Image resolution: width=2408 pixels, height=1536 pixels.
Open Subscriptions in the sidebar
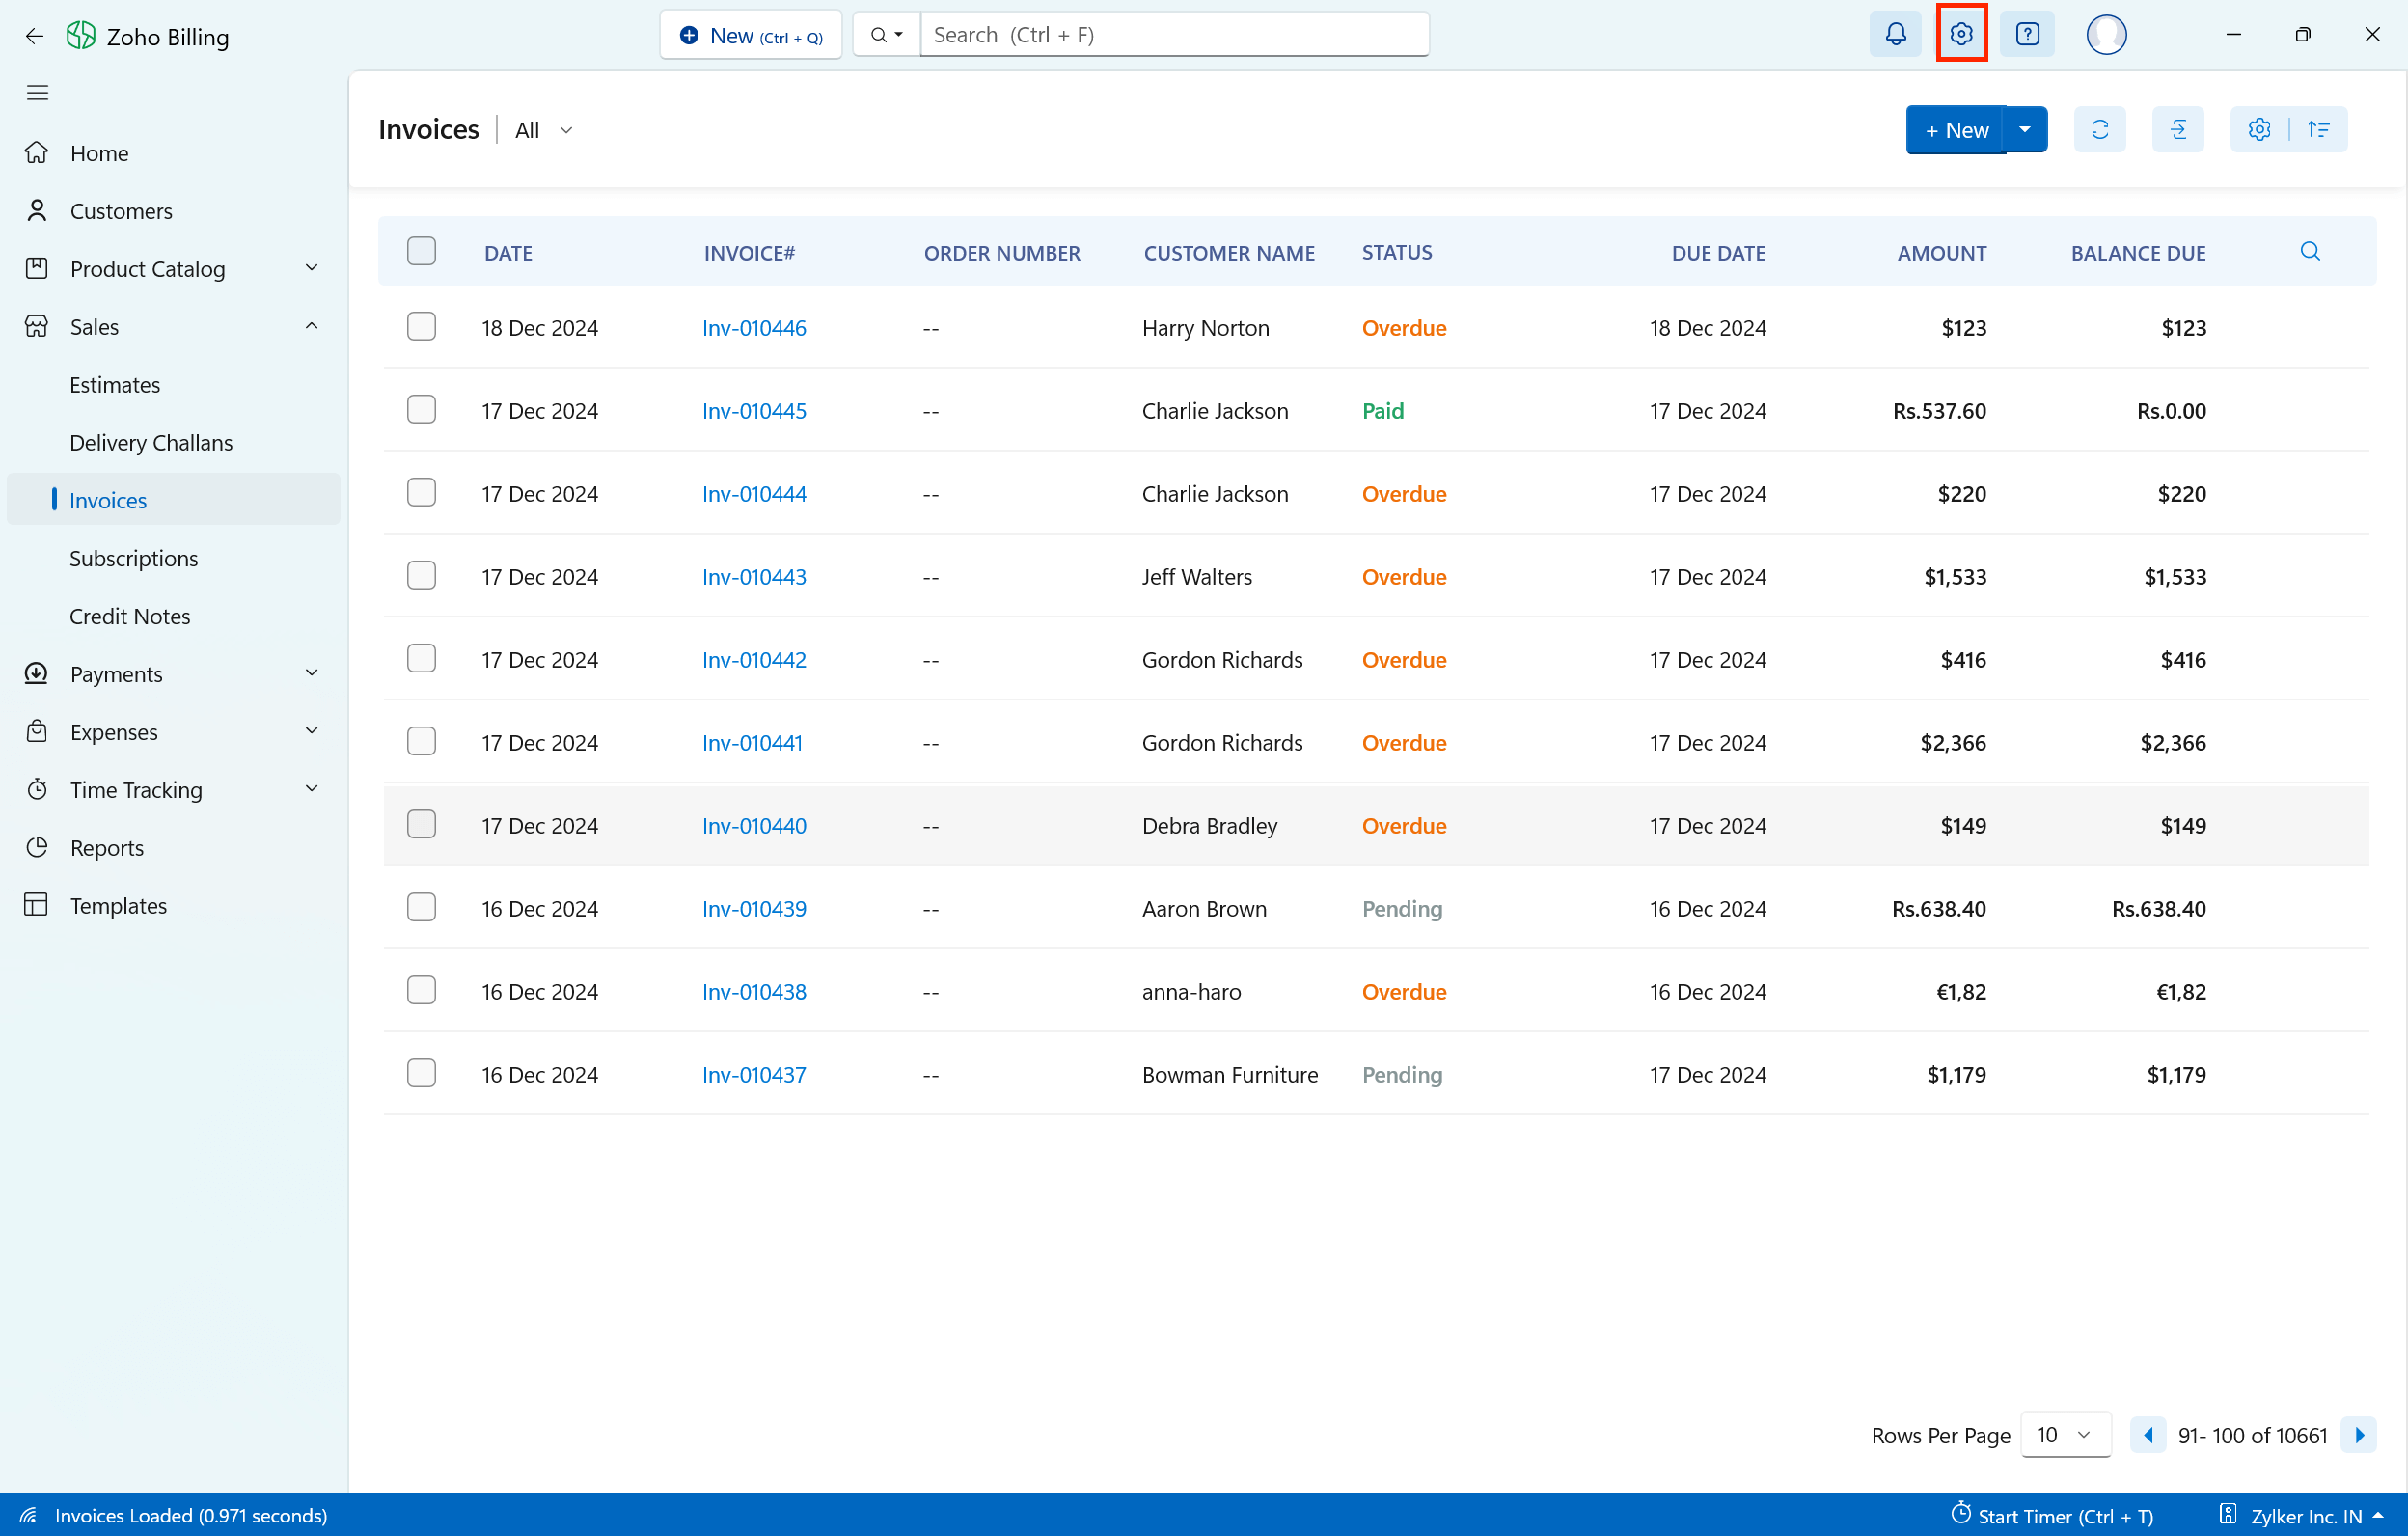click(134, 558)
